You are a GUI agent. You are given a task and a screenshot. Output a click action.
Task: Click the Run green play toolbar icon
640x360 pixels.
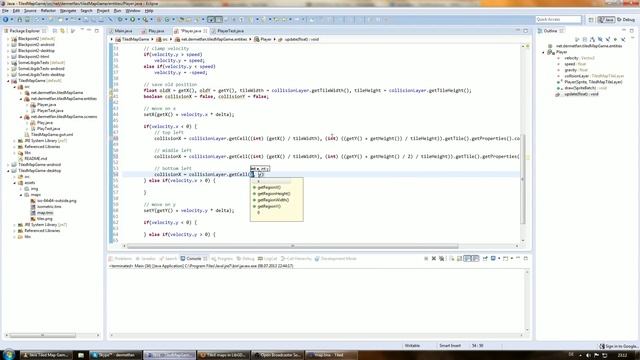(x=132, y=20)
